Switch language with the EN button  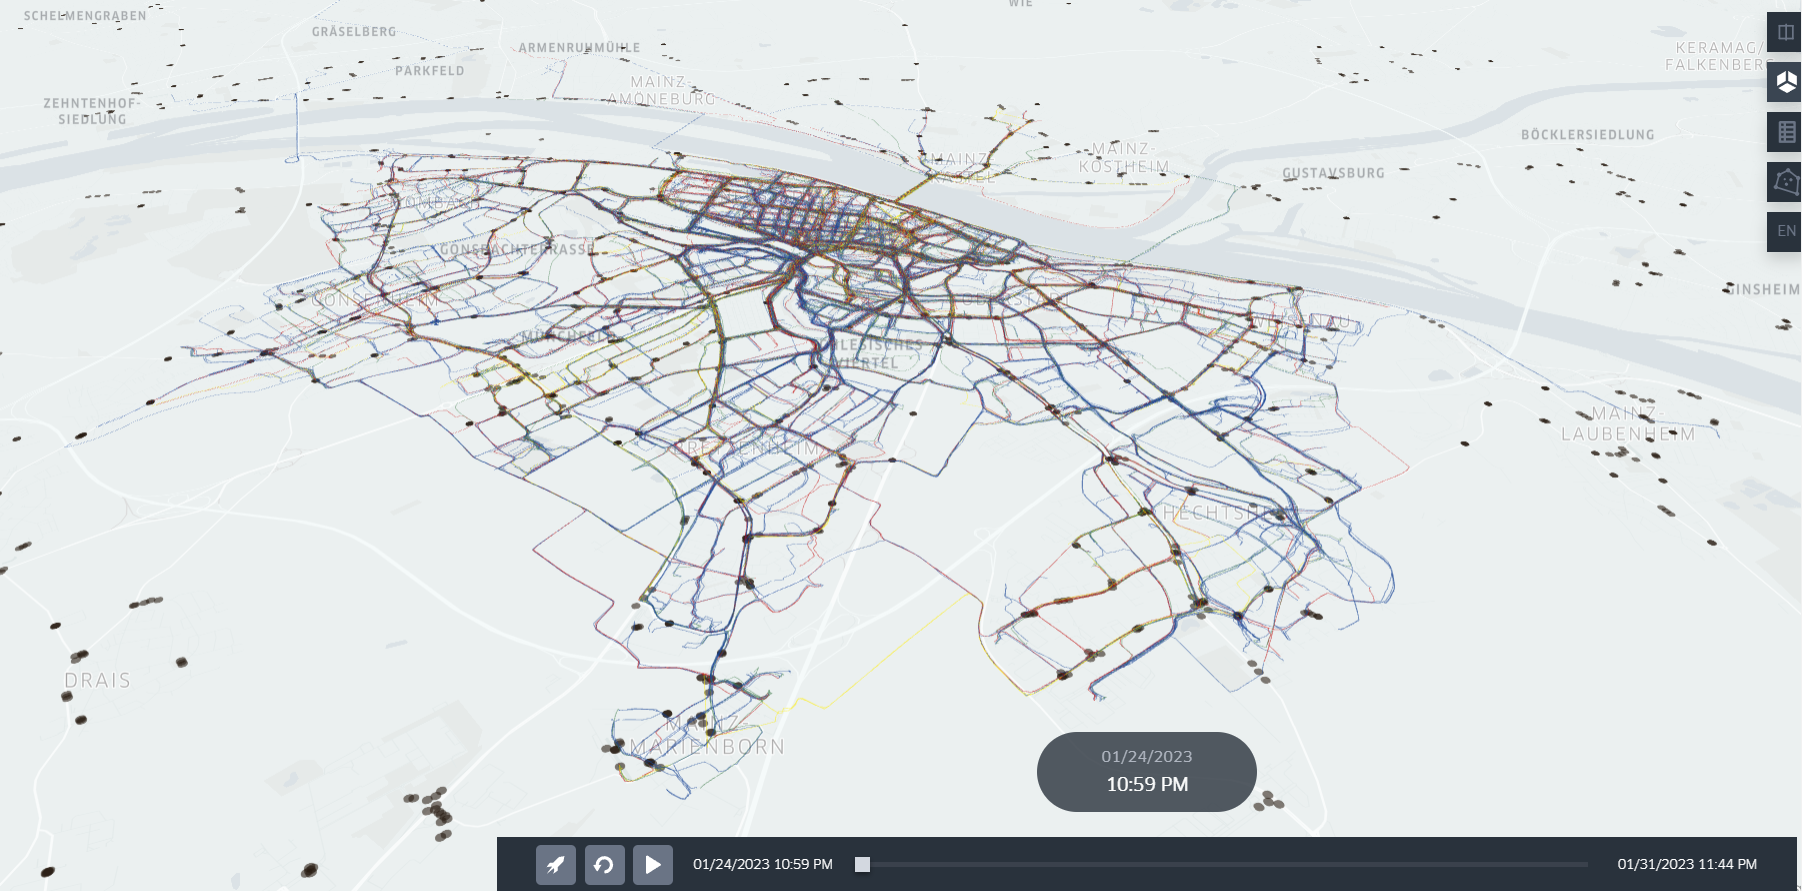[x=1785, y=231]
